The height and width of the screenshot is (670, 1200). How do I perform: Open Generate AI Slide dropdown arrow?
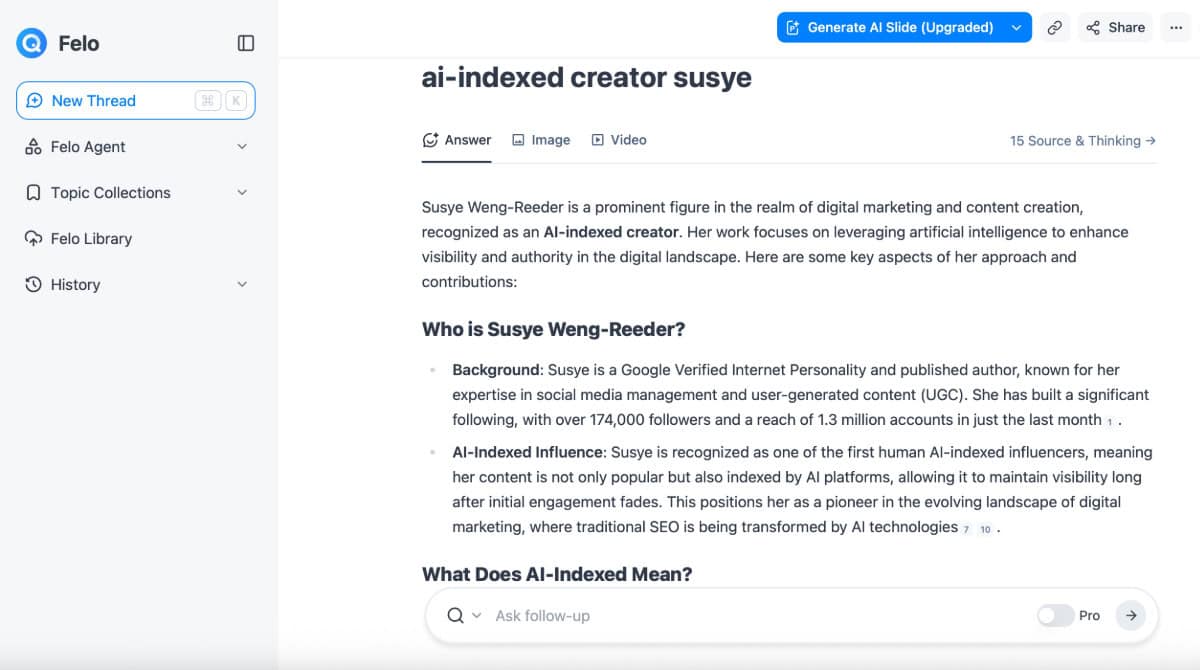[x=1017, y=28]
